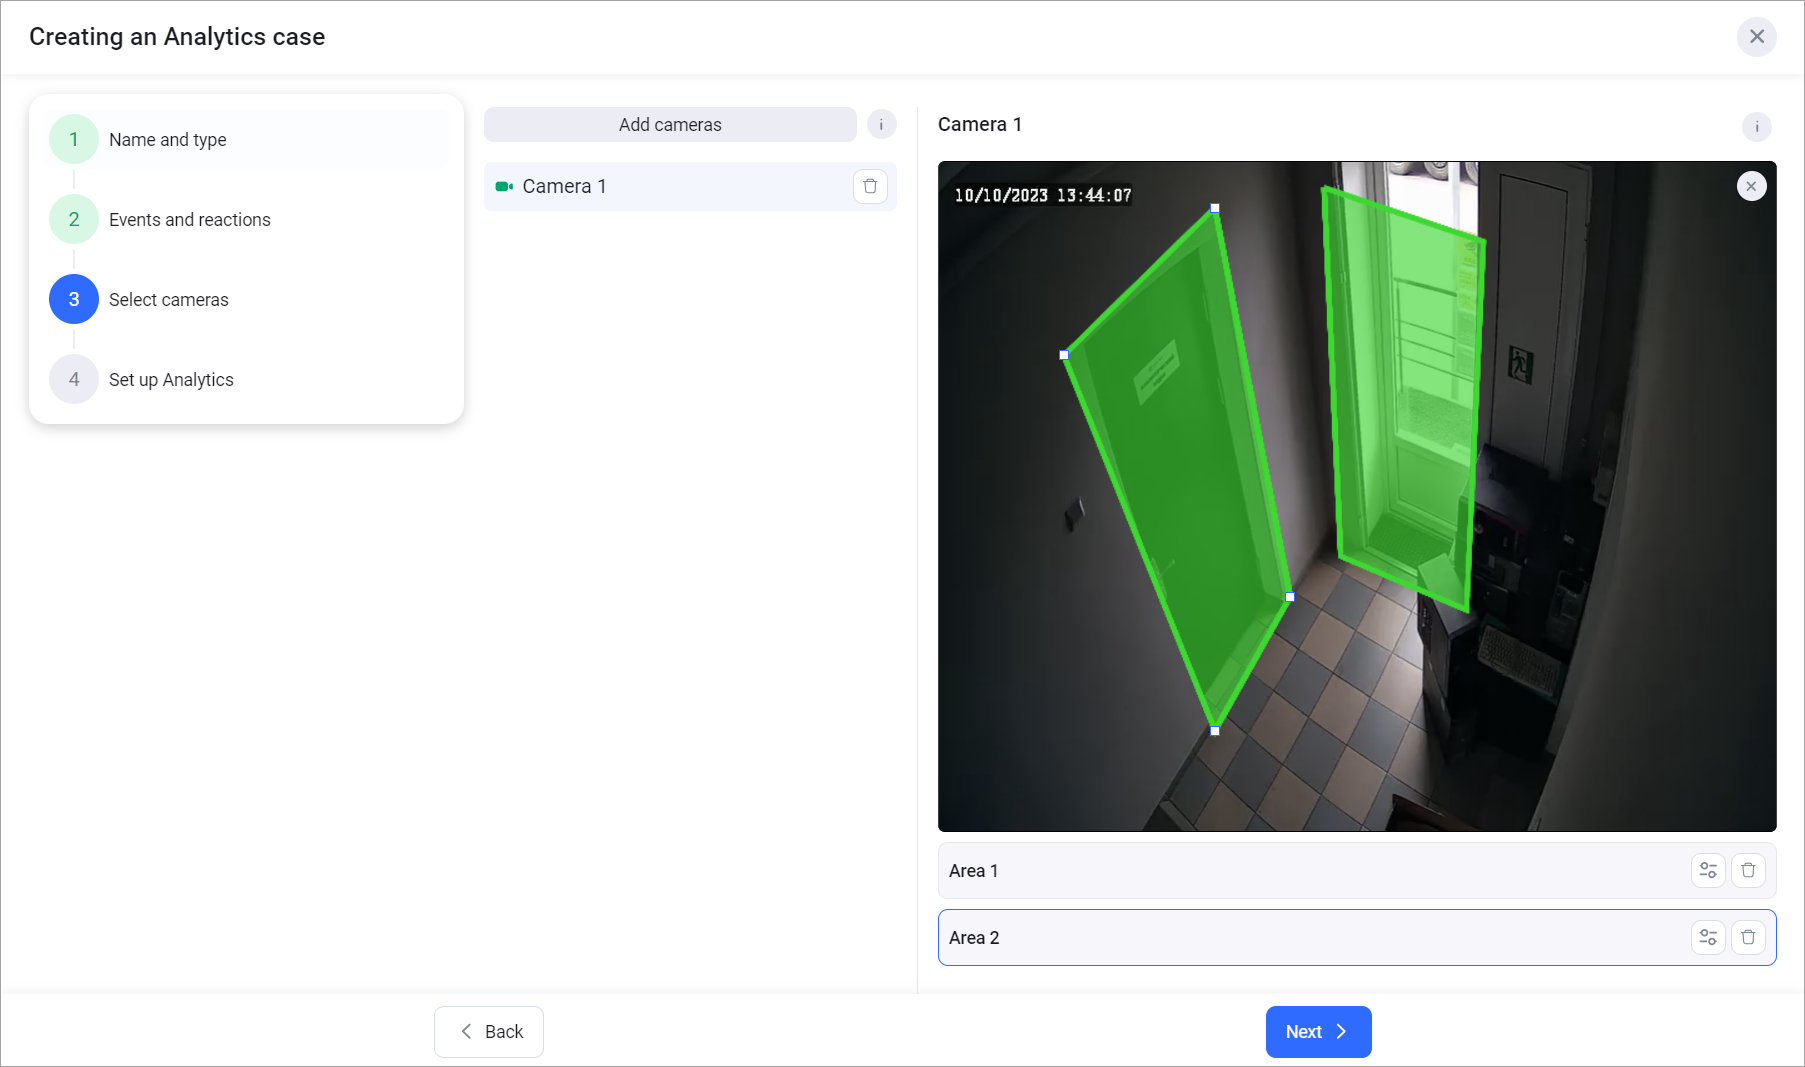
Task: Open settings for Area 1
Action: [x=1708, y=871]
